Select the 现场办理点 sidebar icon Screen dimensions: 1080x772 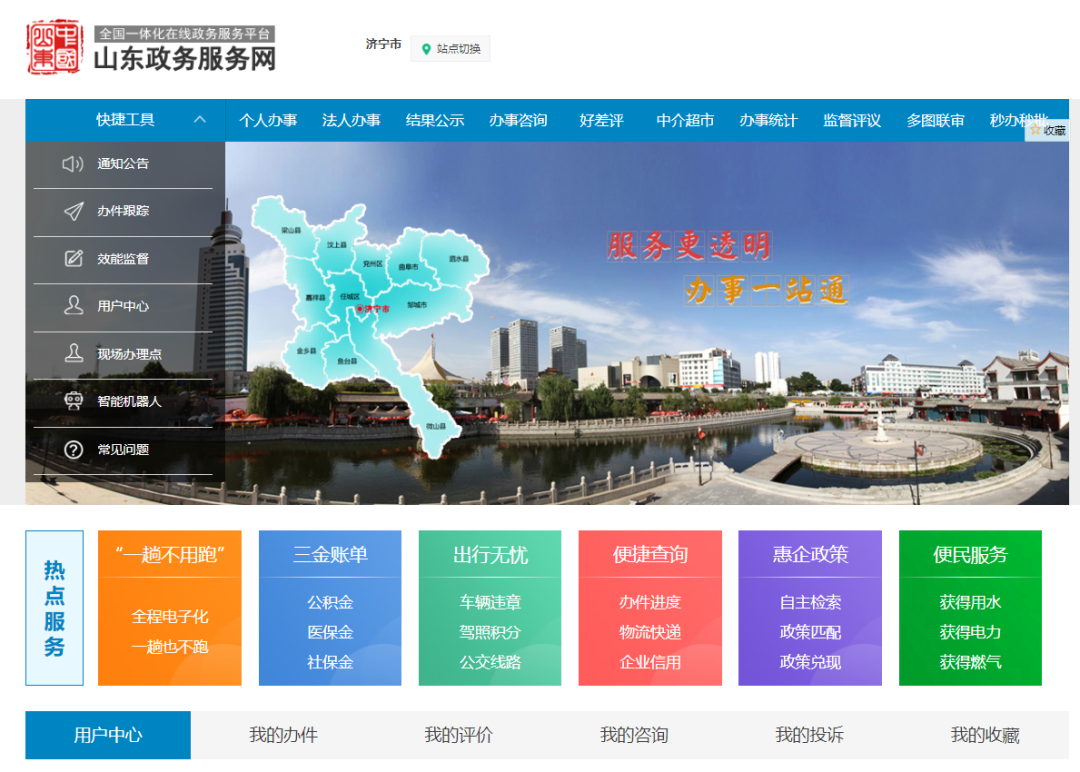[73, 353]
